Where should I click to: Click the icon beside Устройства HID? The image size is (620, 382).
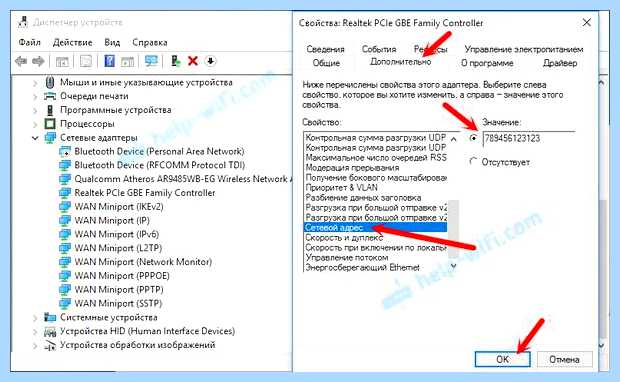50,331
